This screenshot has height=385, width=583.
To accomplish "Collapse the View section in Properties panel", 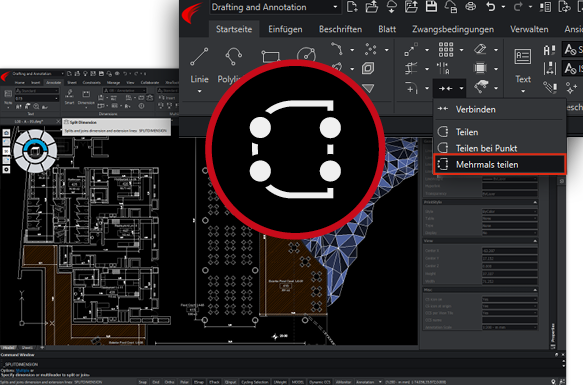I will pos(535,241).
